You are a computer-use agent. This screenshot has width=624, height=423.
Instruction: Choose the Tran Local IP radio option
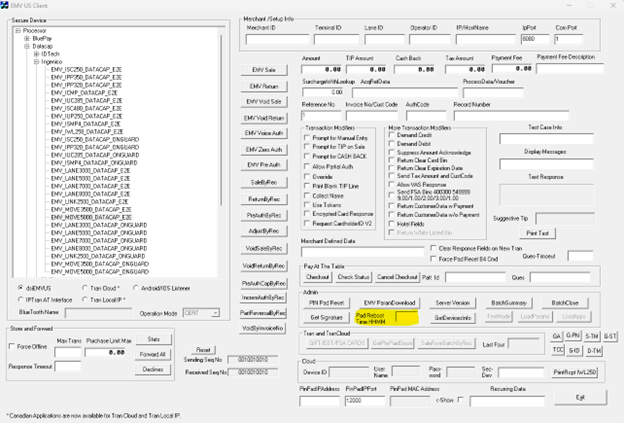coord(84,299)
